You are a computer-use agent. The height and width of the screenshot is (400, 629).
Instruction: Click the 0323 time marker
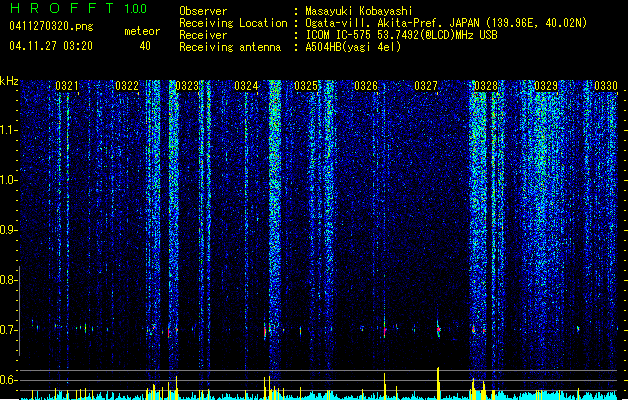coord(187,86)
